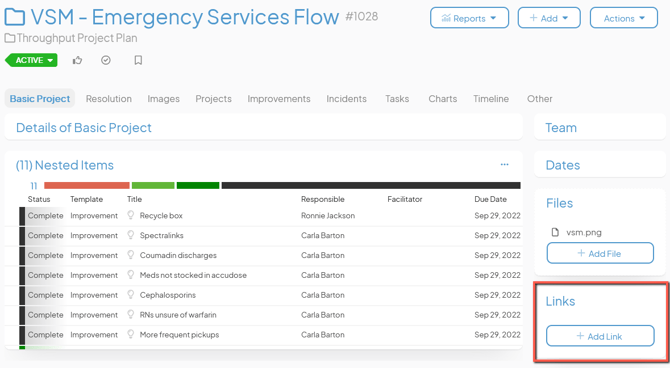Open the Recycle box item
Screen dimensions: 670x368
tap(161, 215)
